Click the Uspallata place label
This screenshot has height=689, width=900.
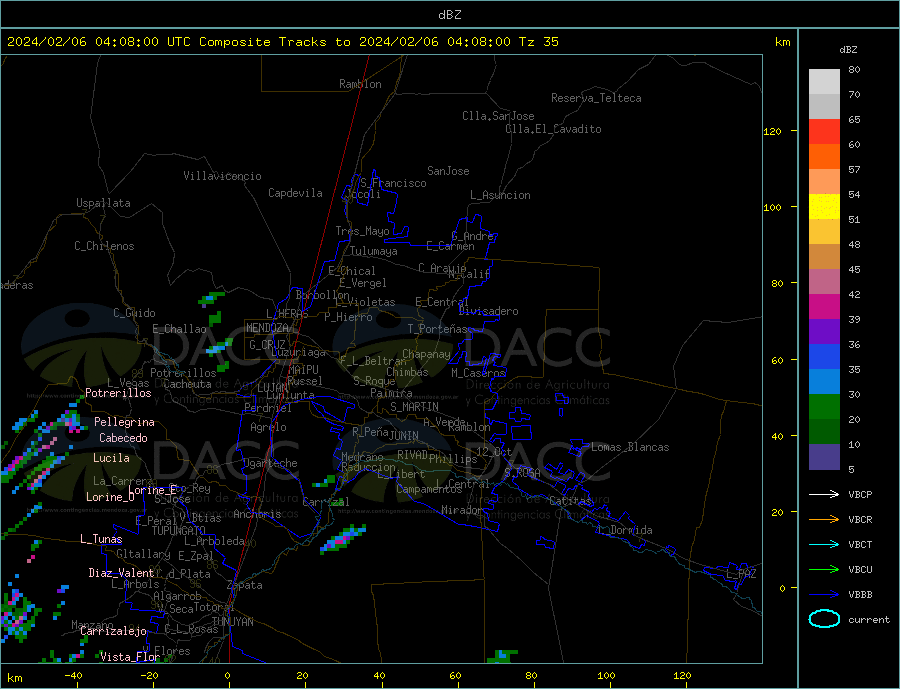pyautogui.click(x=103, y=203)
